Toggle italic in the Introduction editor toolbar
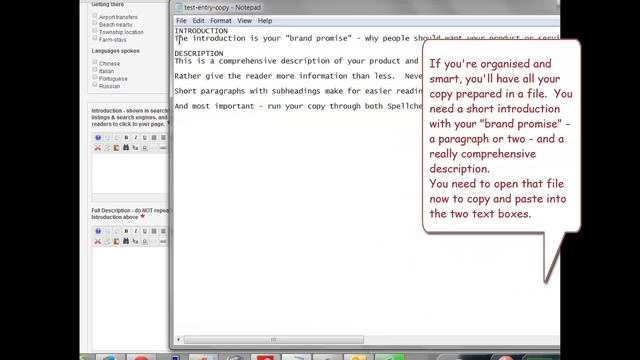 136,138
